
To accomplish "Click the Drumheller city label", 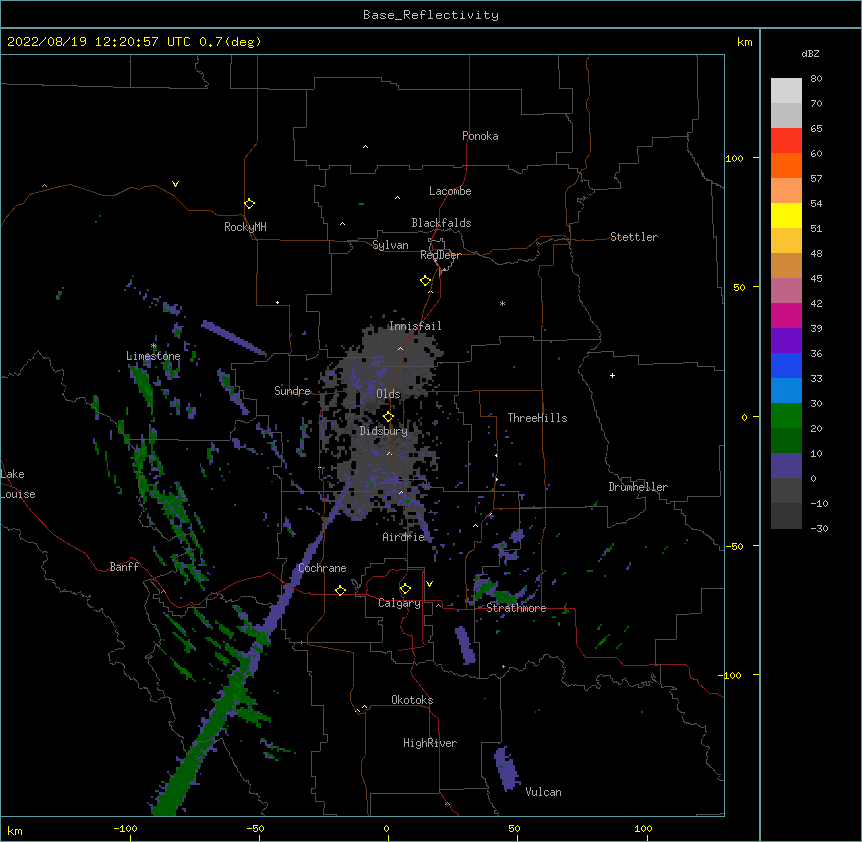I will pyautogui.click(x=638, y=487).
